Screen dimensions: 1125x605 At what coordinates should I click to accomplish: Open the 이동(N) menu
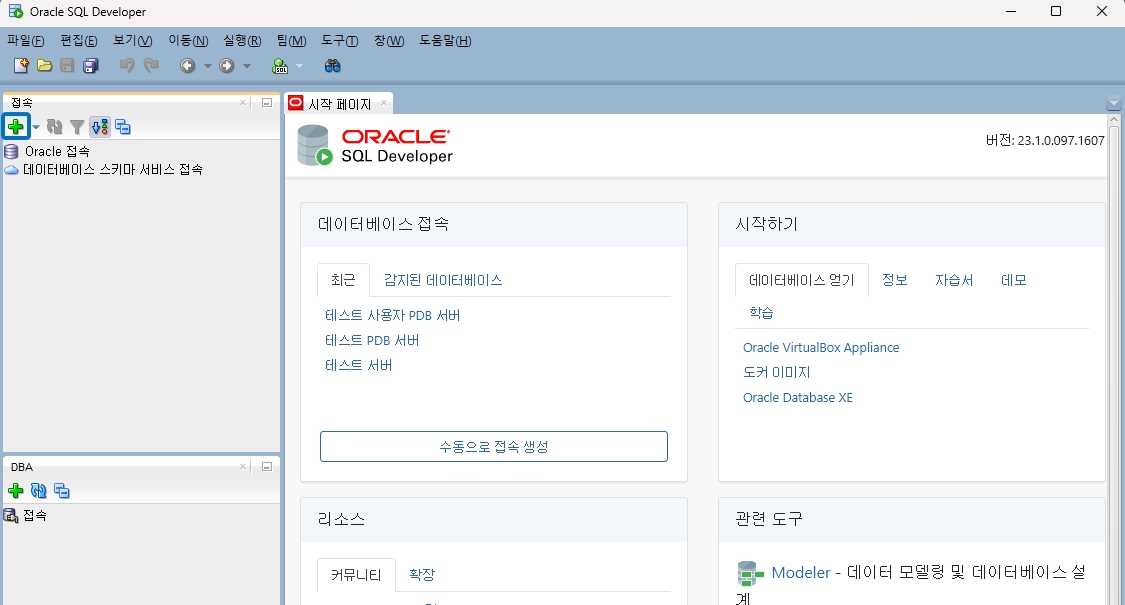click(x=188, y=41)
